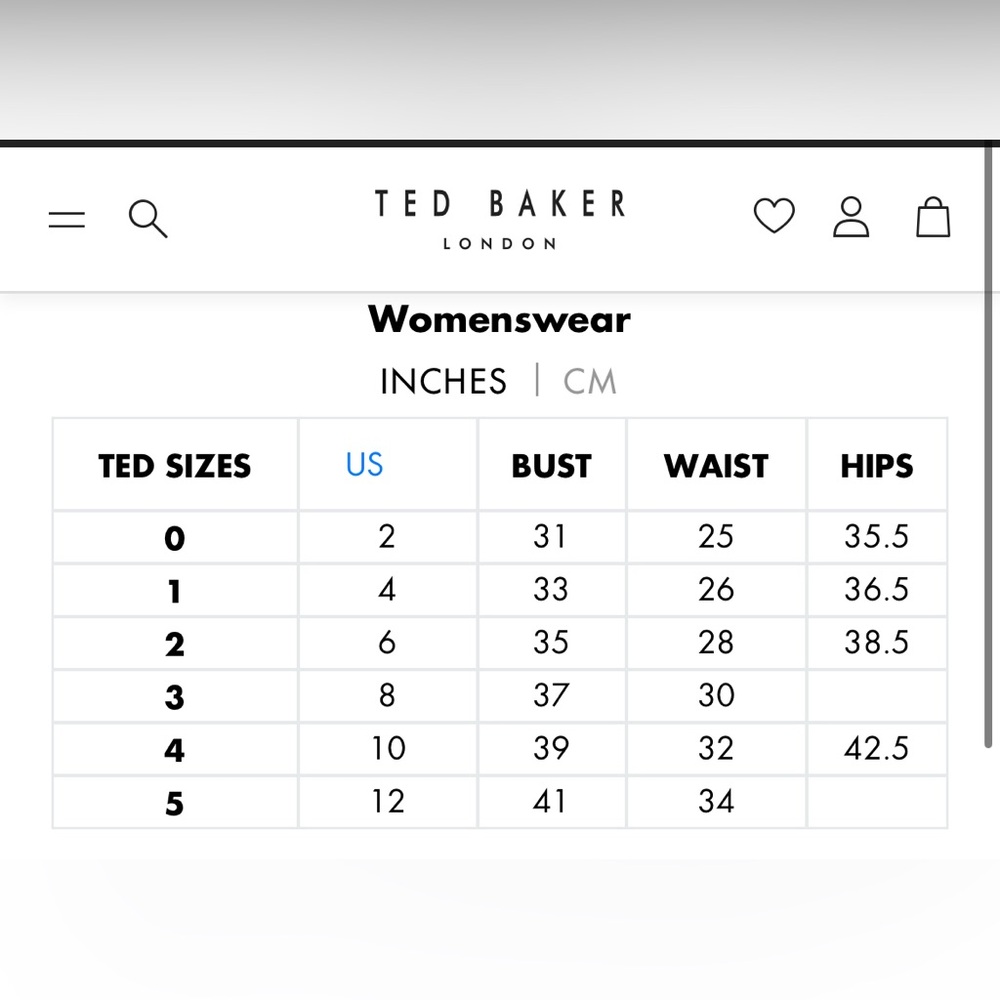Select US size 2 cell

click(387, 536)
